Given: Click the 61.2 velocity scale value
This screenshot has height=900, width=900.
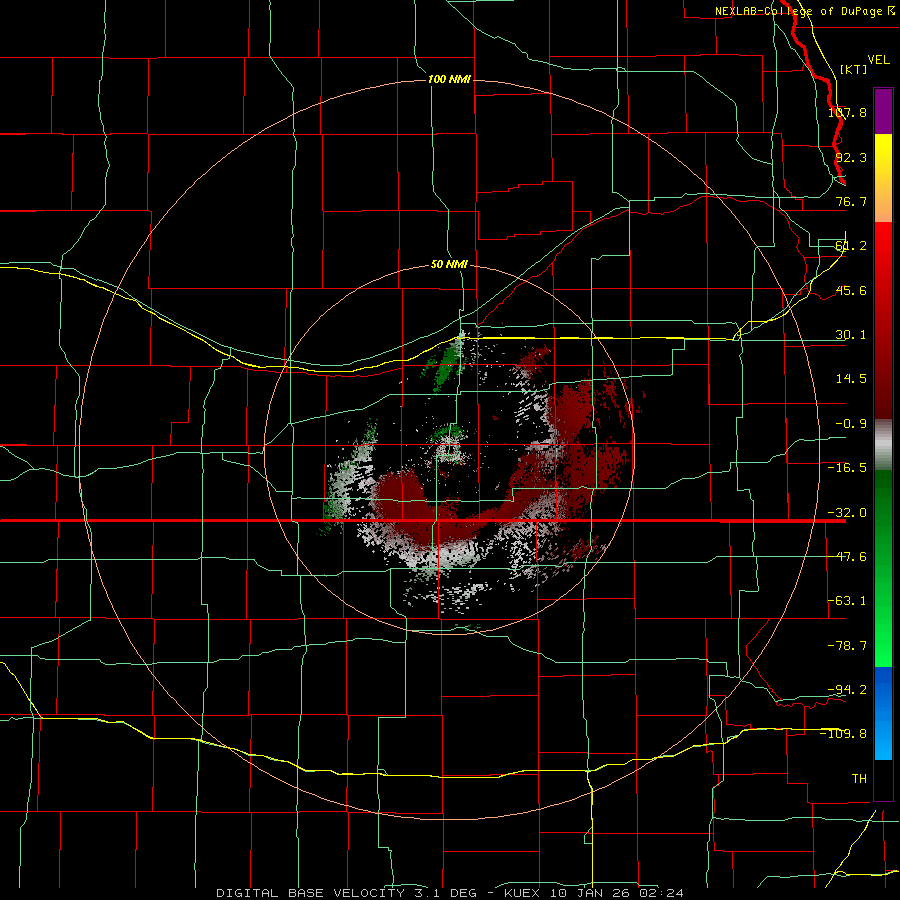Looking at the screenshot, I should pyautogui.click(x=851, y=246).
